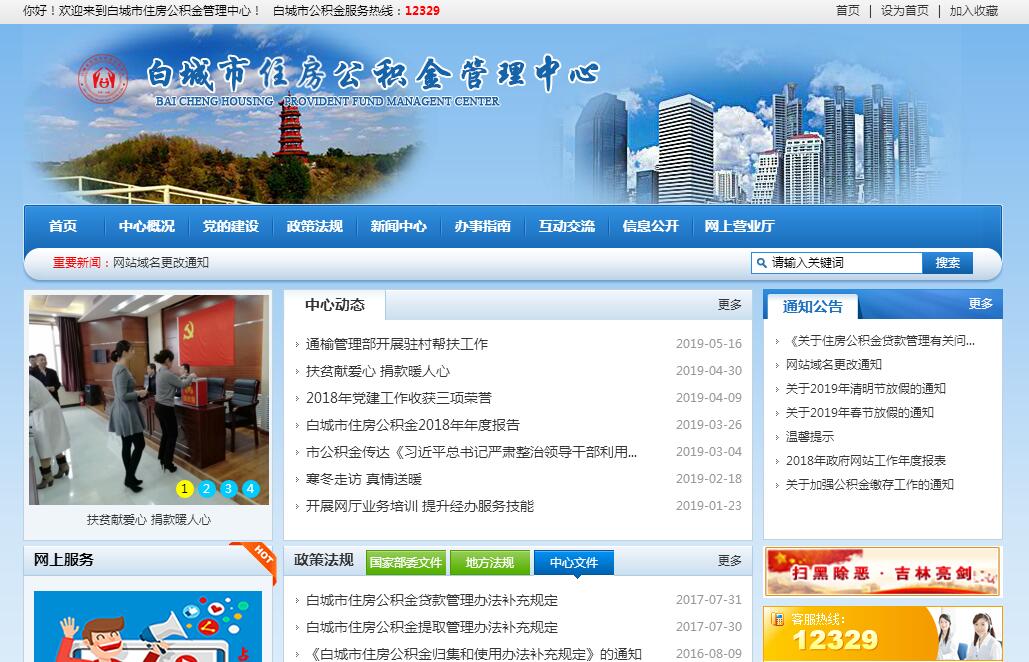Click date 2019-05-16 in news list
Viewport: 1029px width, 662px height.
click(x=709, y=344)
